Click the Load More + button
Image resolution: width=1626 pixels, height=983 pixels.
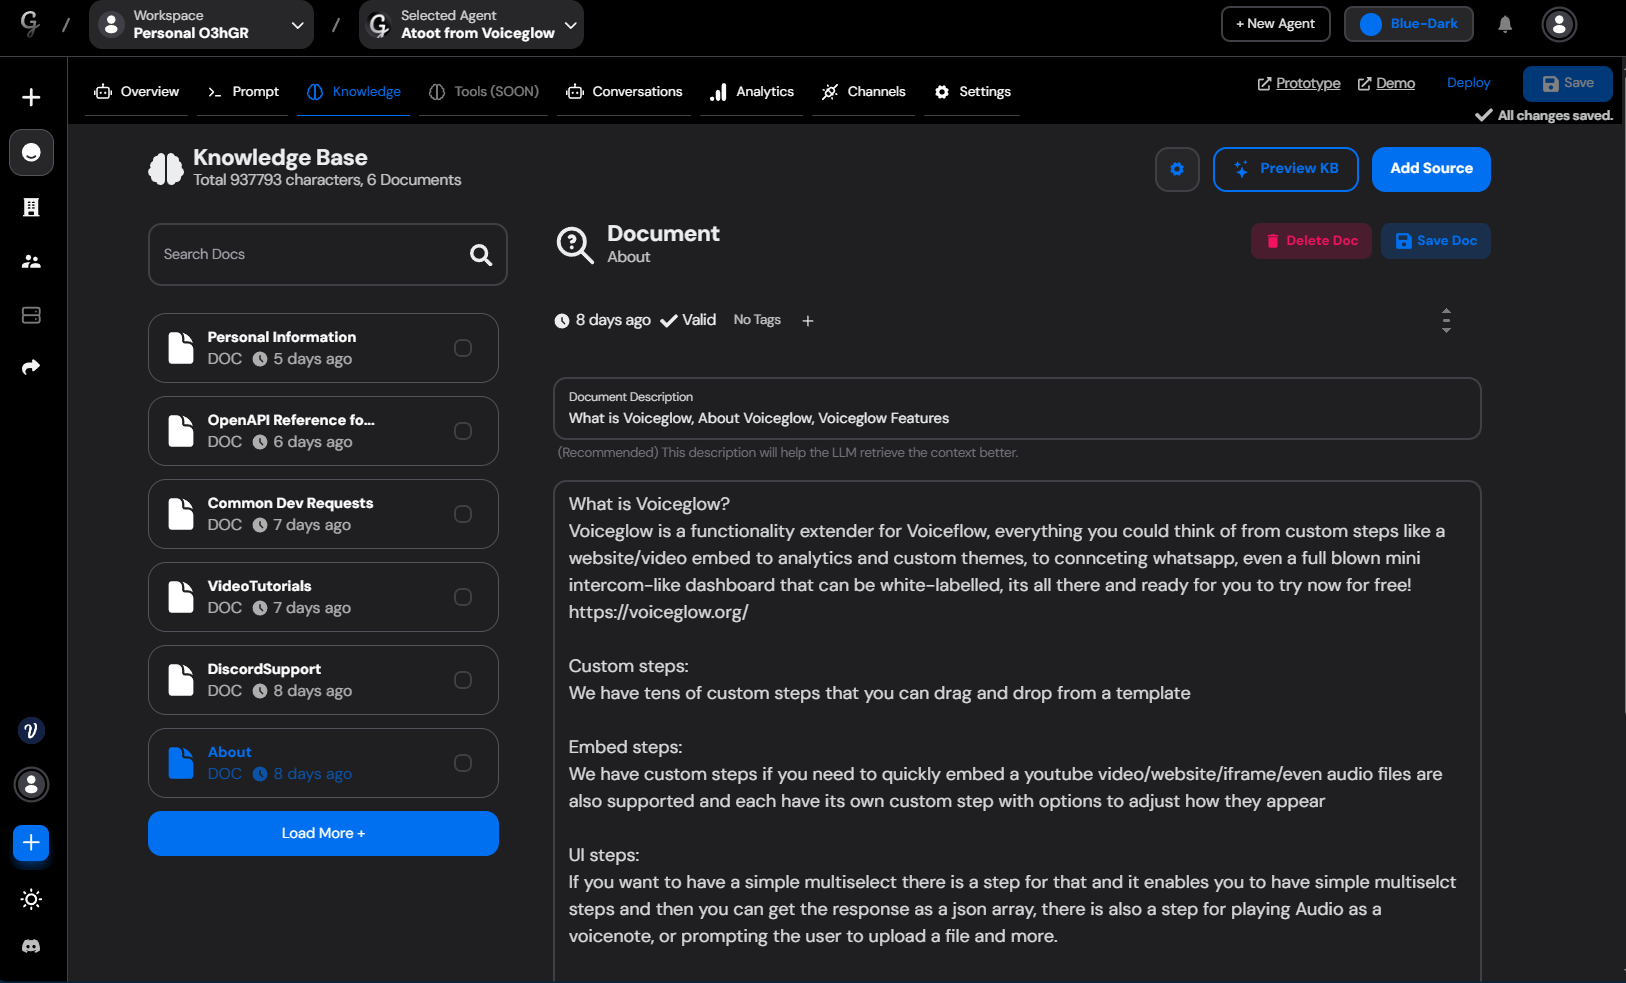coord(323,834)
